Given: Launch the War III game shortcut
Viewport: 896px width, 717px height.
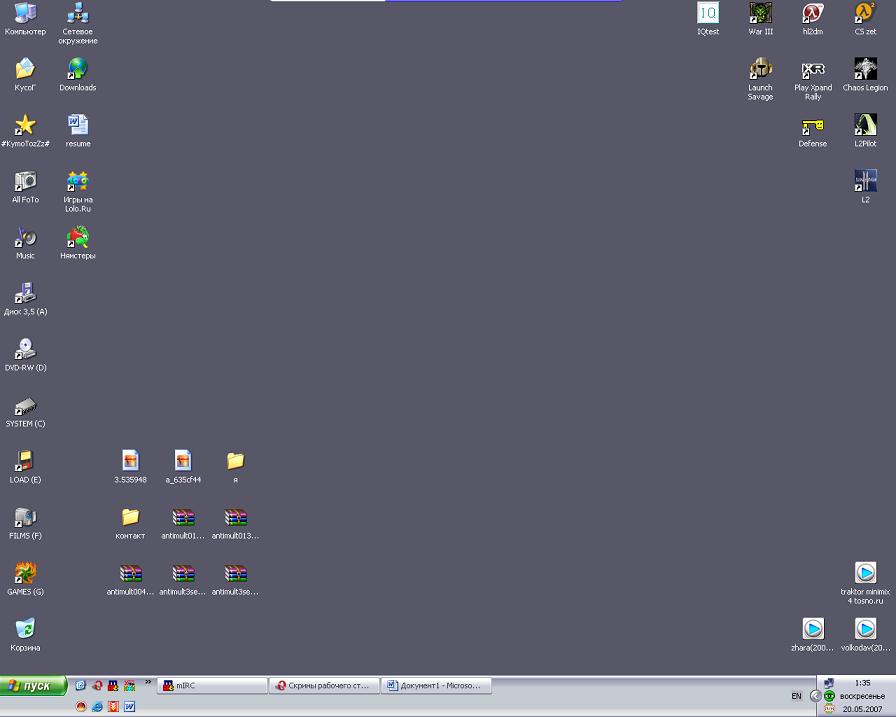Looking at the screenshot, I should pos(761,18).
